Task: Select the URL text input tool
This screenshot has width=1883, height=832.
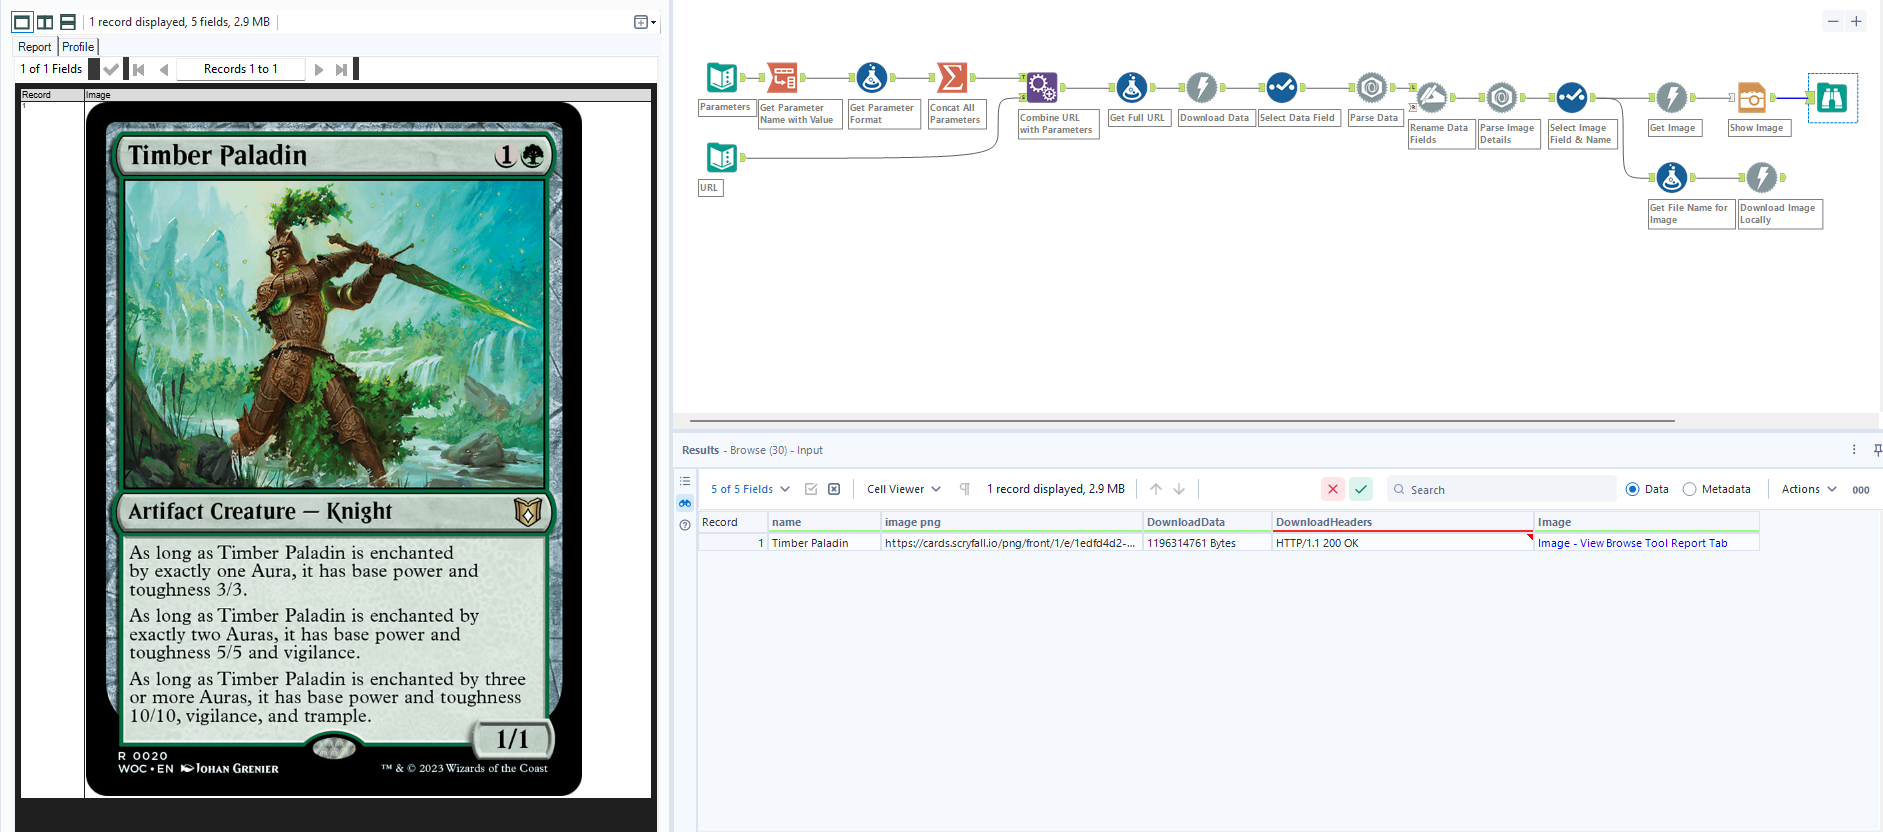Action: click(722, 157)
